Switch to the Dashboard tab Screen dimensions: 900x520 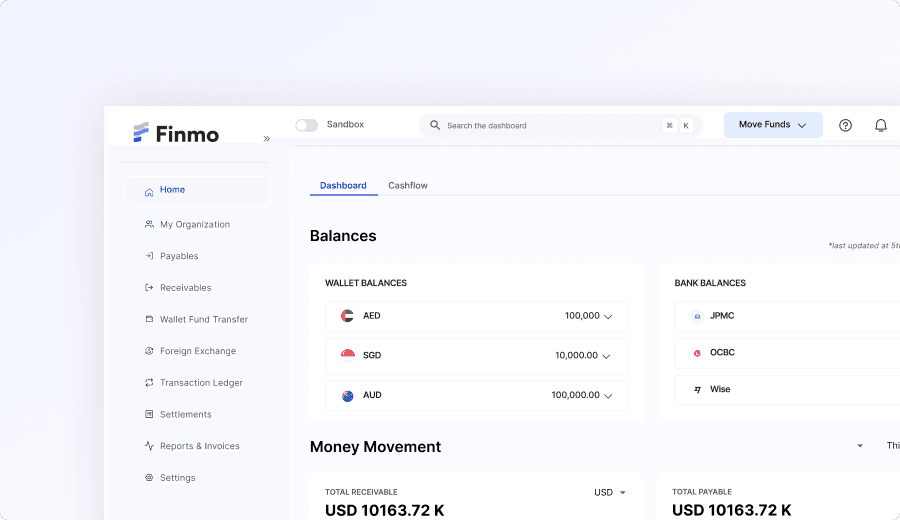343,185
